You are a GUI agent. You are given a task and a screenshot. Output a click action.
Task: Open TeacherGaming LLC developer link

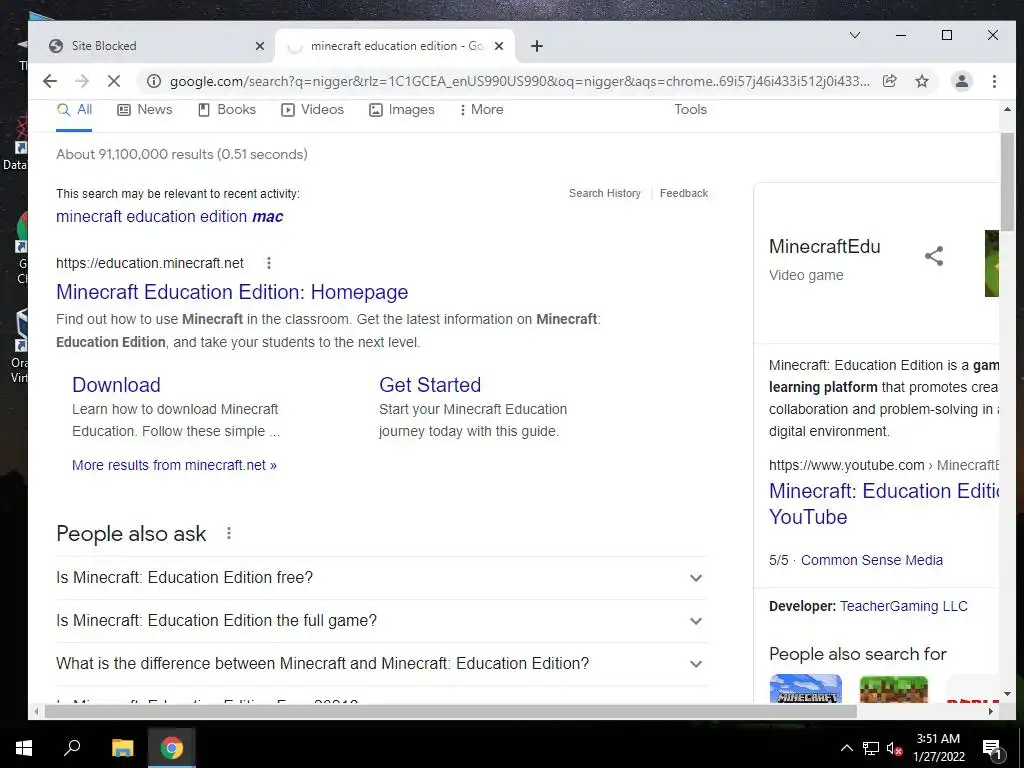point(904,606)
